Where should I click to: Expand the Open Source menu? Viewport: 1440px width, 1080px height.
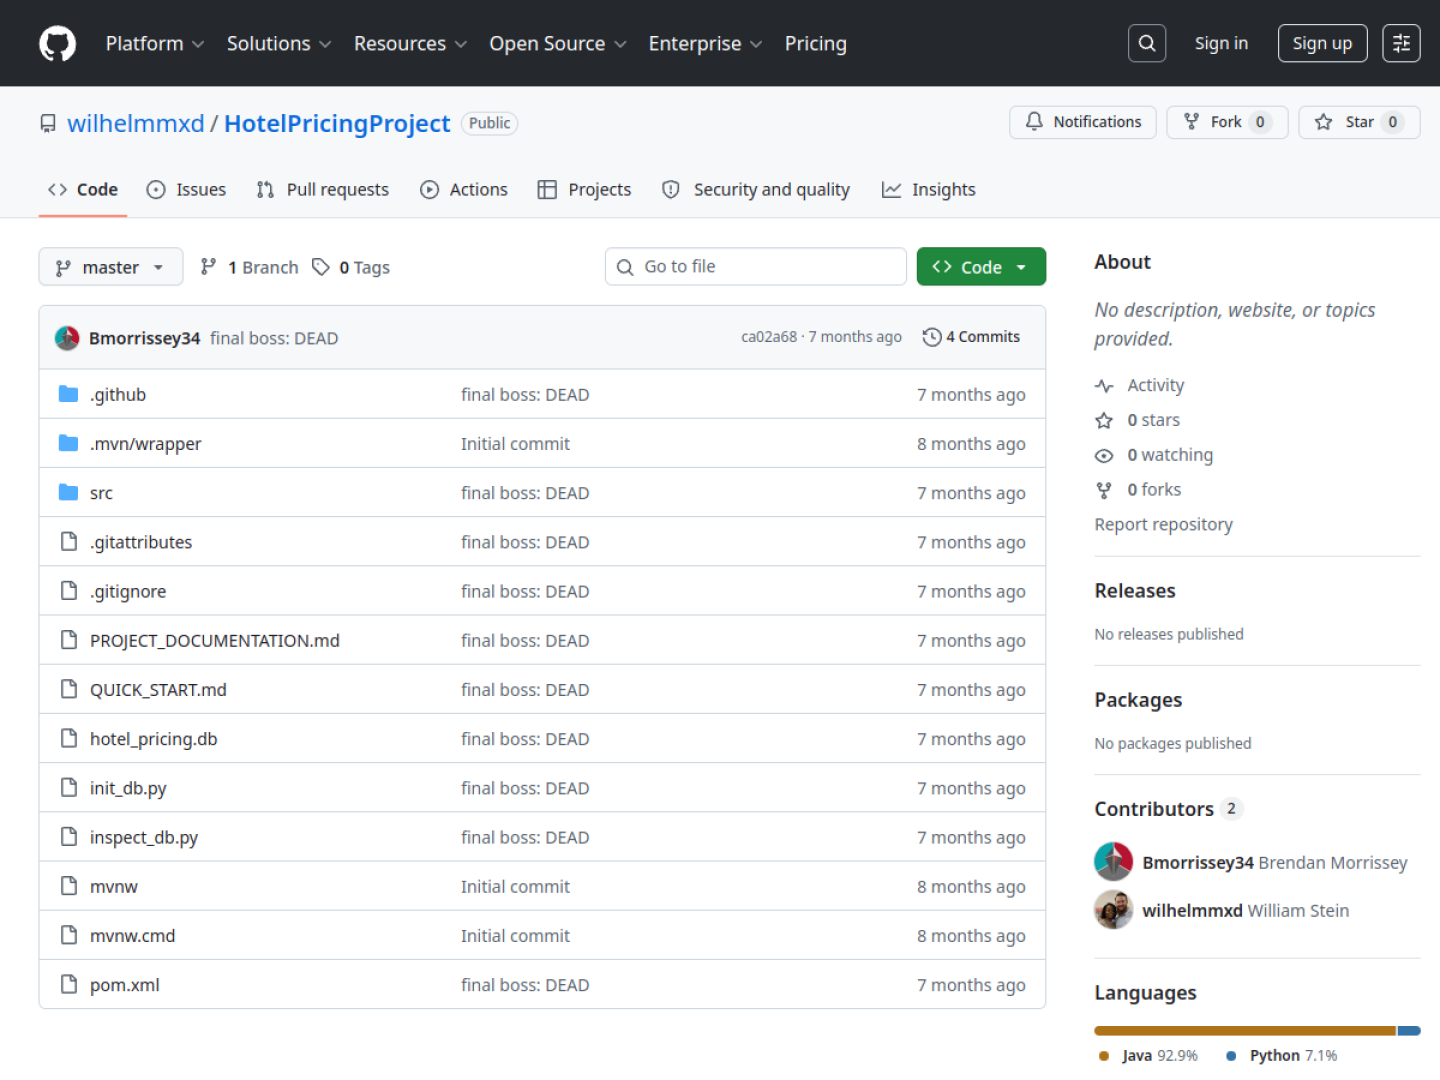(558, 43)
